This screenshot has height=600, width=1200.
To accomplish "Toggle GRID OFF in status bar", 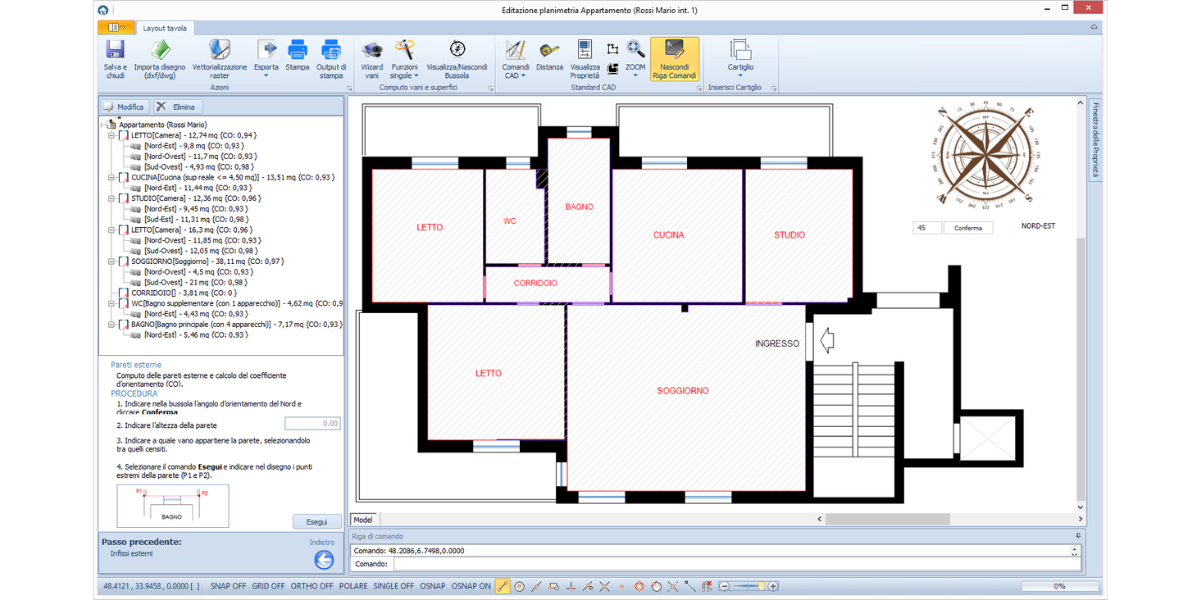I will point(268,586).
